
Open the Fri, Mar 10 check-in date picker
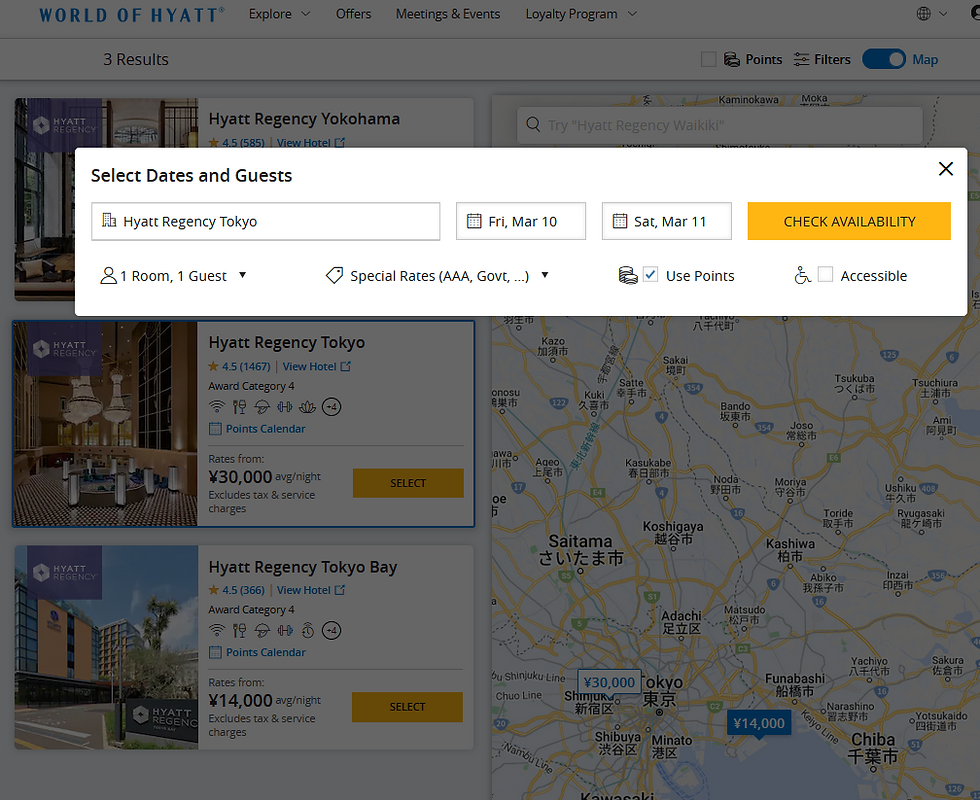coord(521,221)
